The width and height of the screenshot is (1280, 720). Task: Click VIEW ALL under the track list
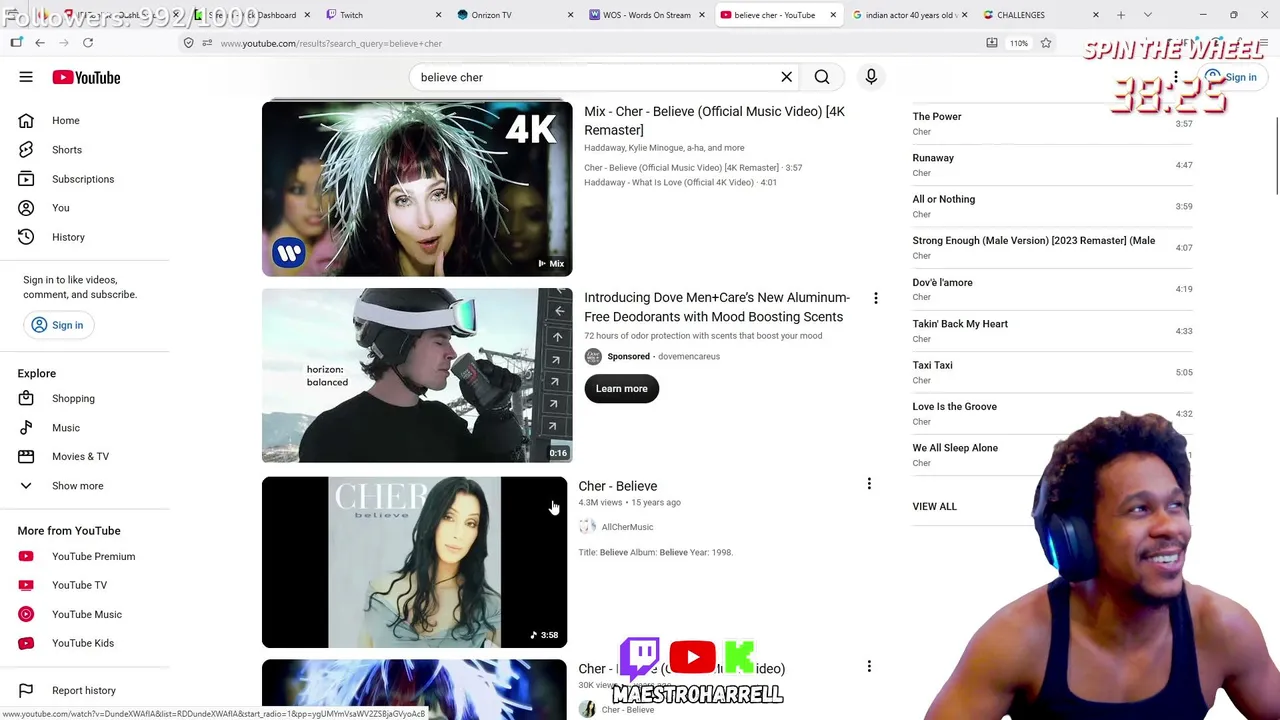click(x=934, y=507)
